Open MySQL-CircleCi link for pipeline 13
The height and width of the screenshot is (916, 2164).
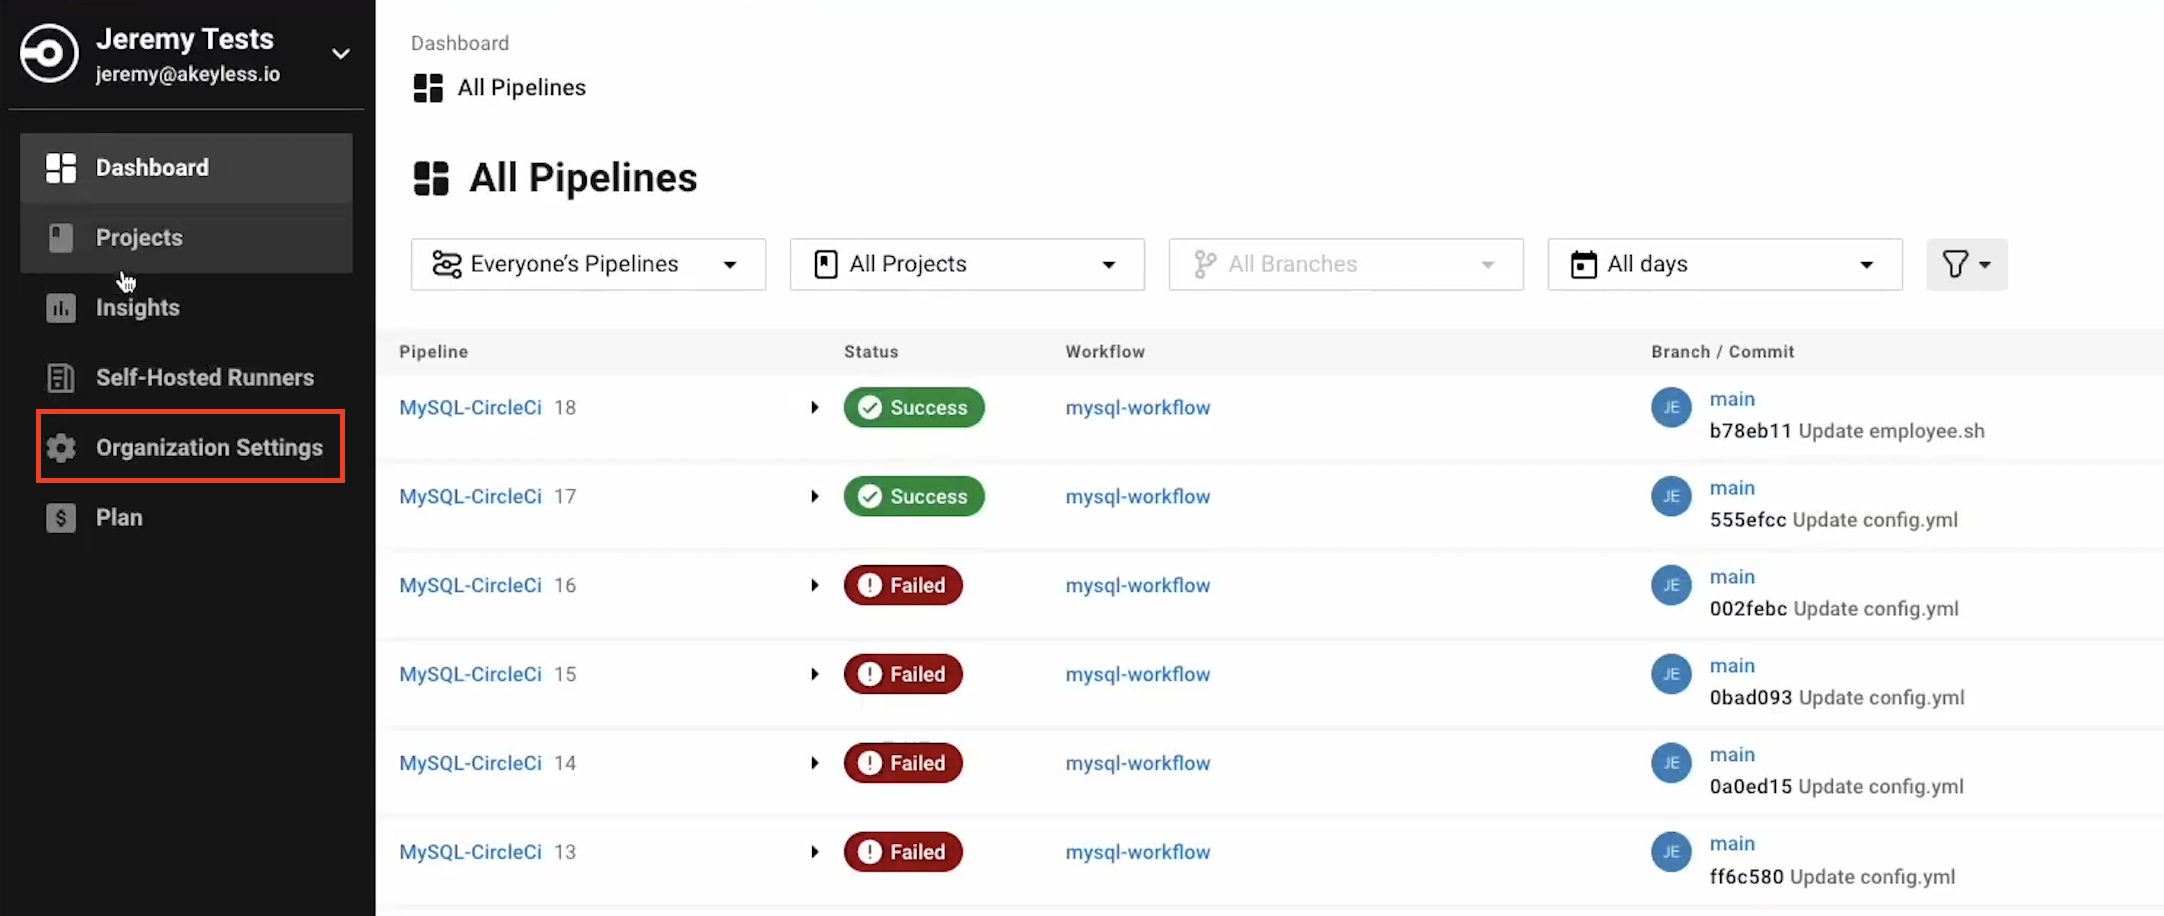coord(470,852)
